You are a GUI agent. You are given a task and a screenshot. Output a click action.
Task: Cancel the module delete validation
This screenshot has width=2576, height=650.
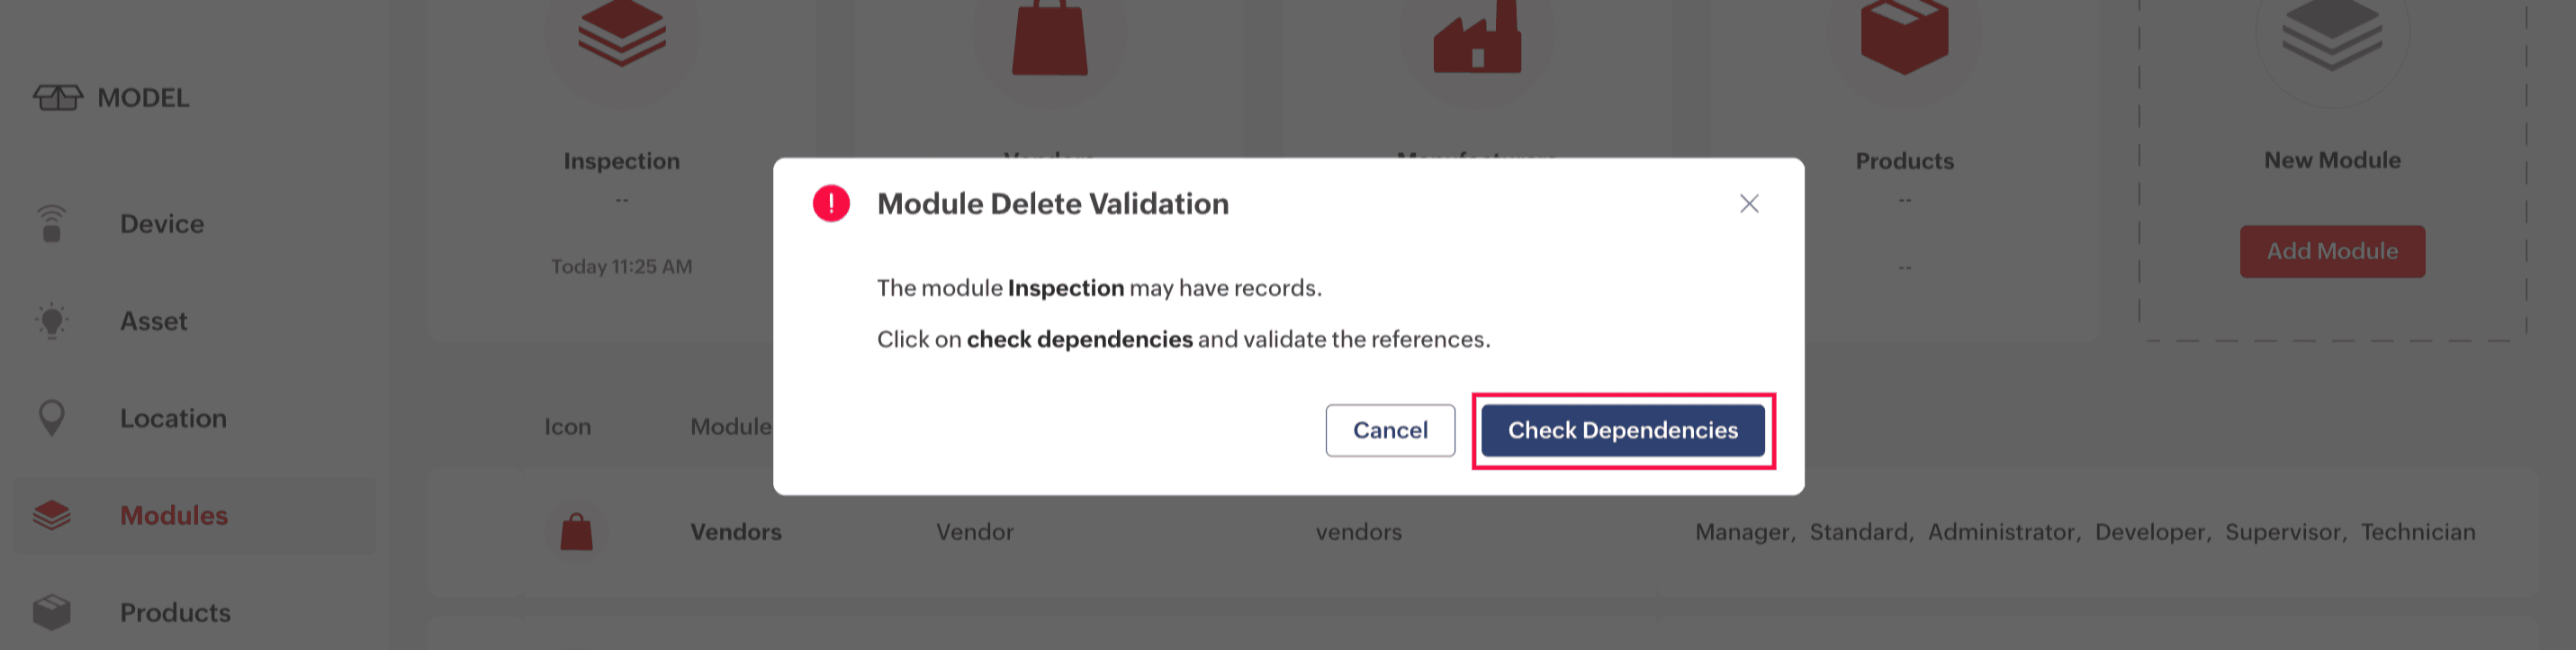1389,430
